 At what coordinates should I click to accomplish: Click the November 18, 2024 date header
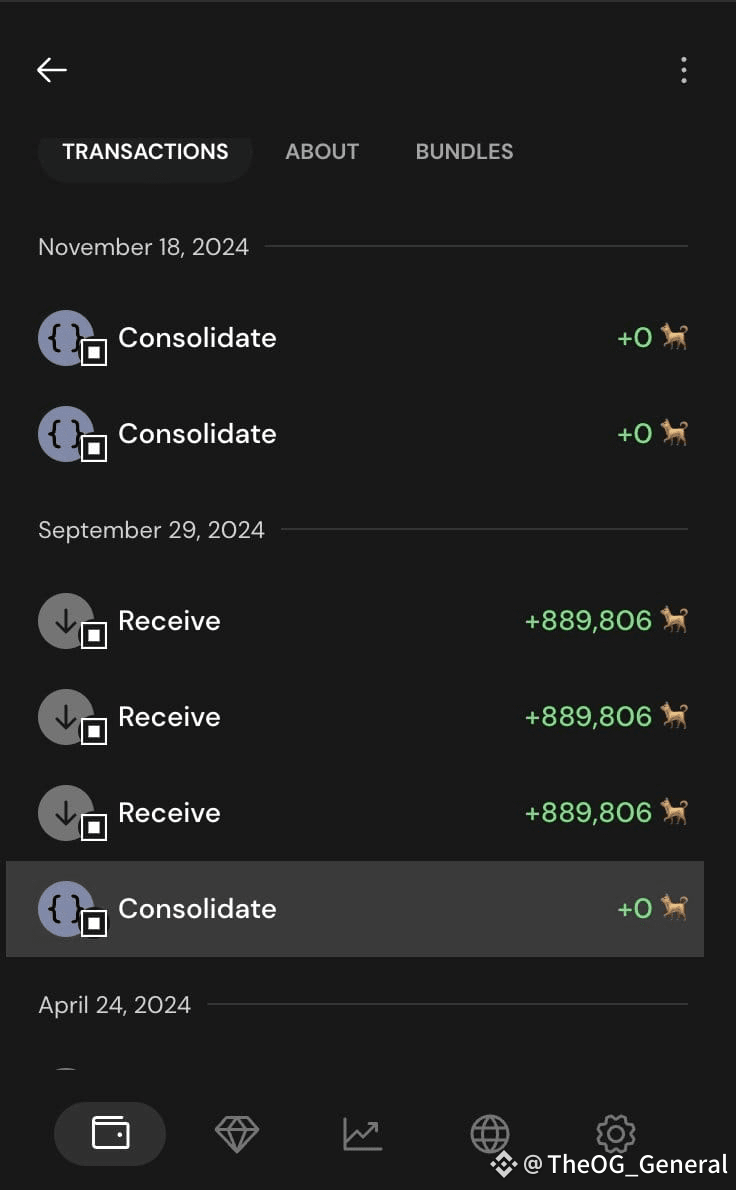pos(143,247)
